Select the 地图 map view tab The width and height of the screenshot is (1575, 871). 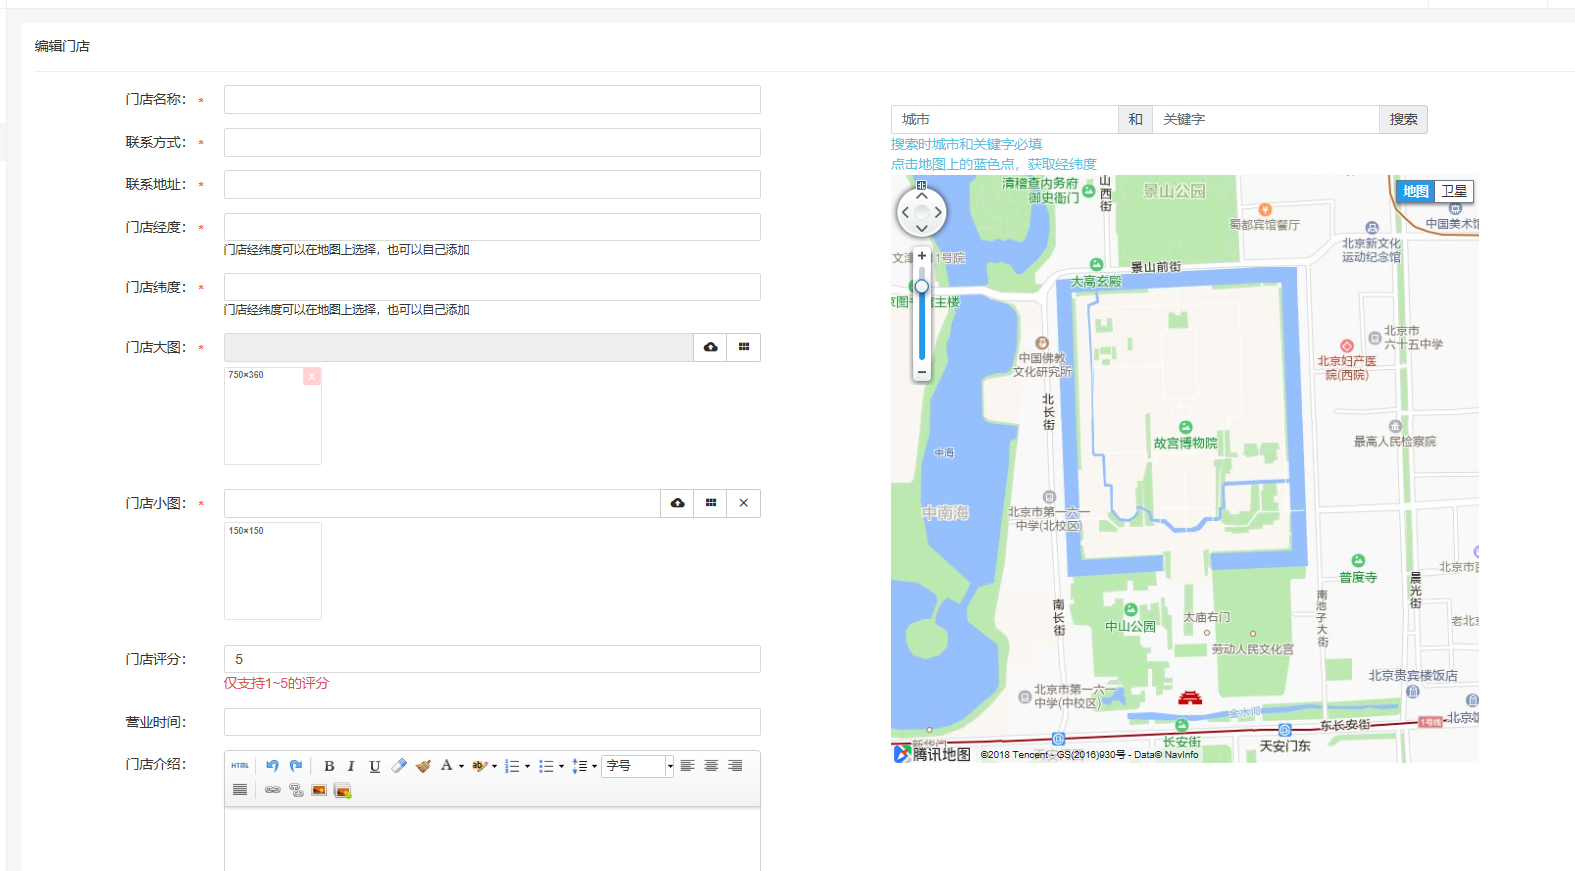pyautogui.click(x=1415, y=191)
